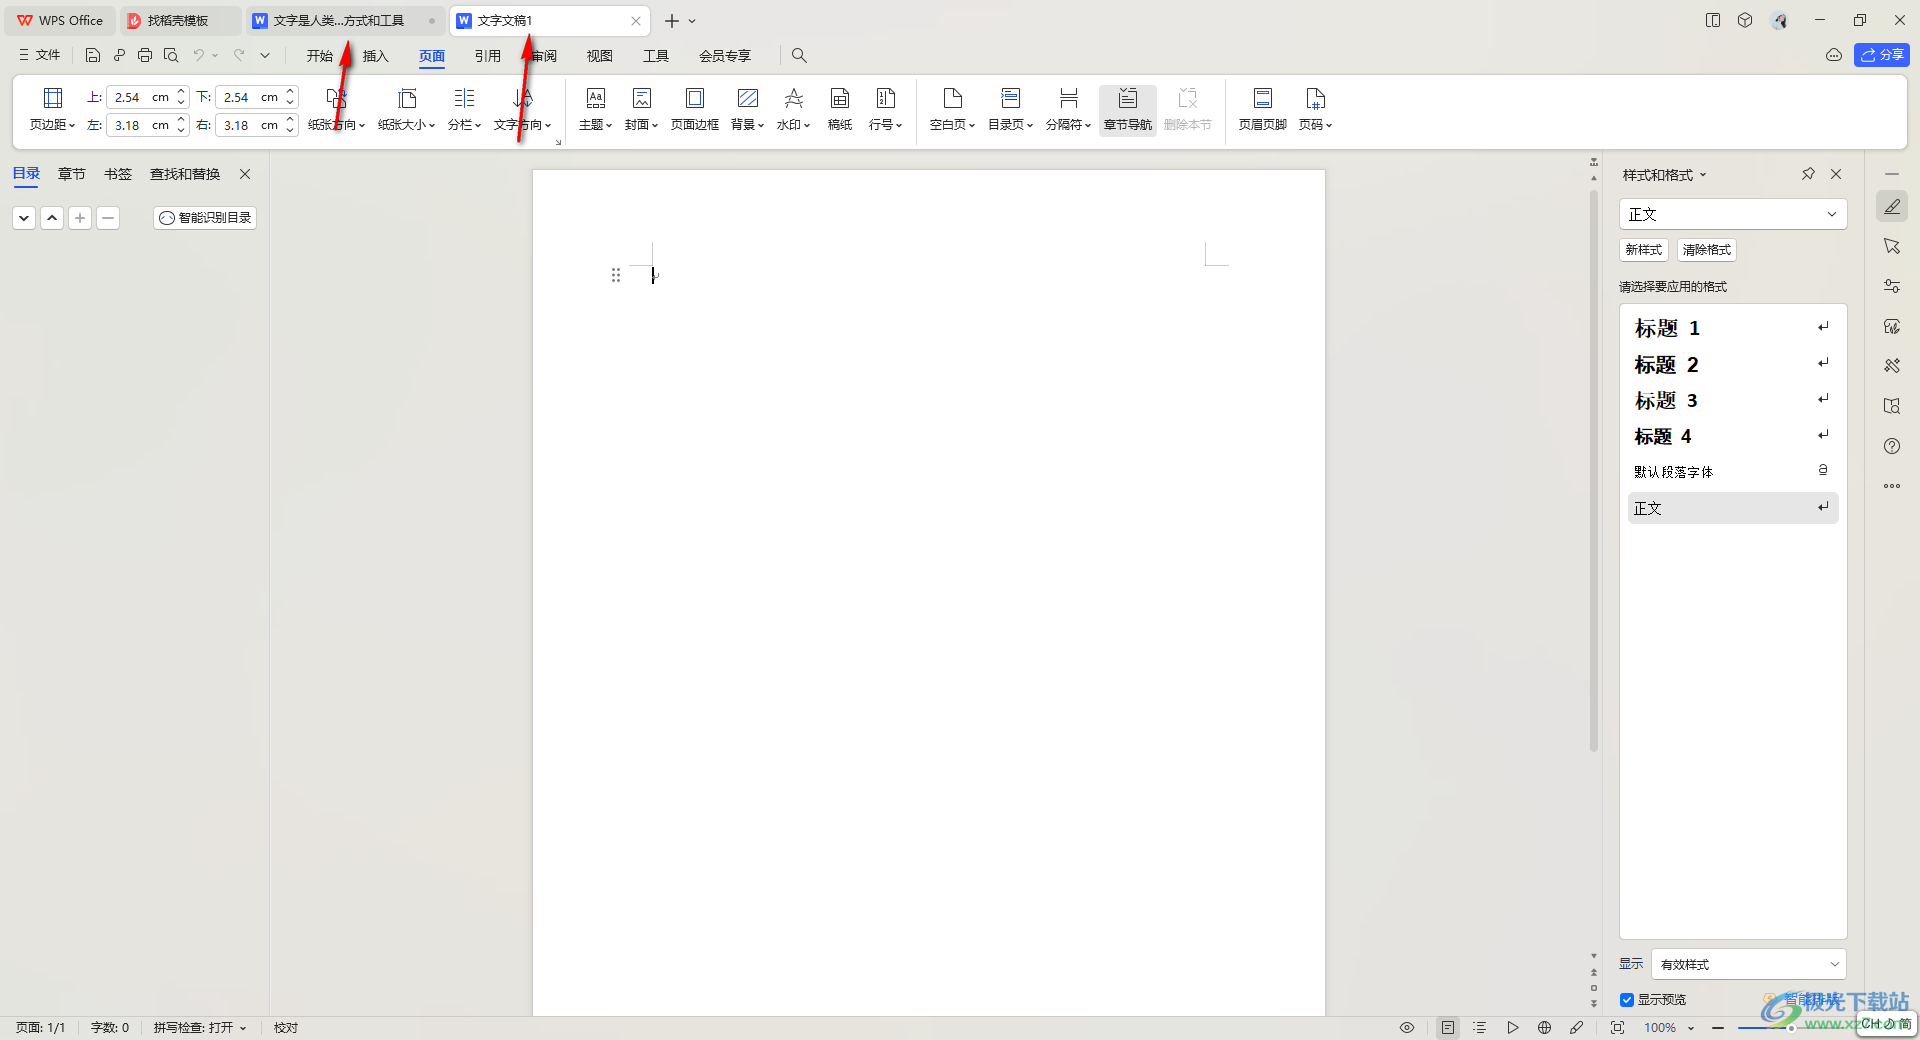Image resolution: width=1920 pixels, height=1040 pixels.
Task: Switch to the 找稻壳模板 window tab
Action: coord(178,21)
